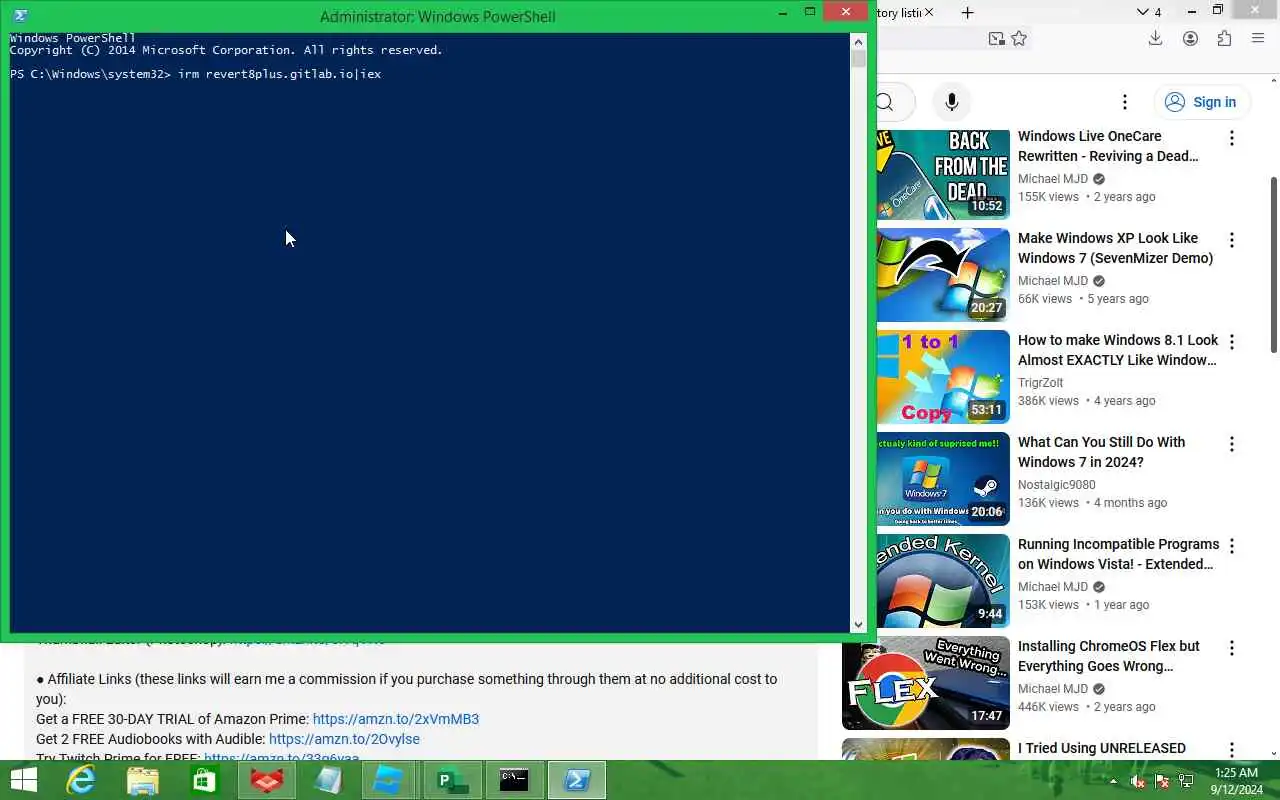Click the YouTube Sign in button
Viewport: 1280px width, 800px height.
pos(1201,102)
